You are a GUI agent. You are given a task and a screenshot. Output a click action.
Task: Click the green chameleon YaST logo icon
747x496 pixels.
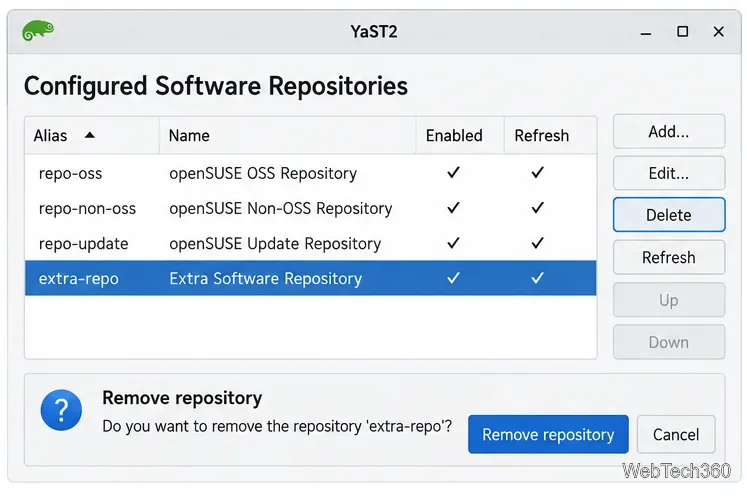pos(38,30)
